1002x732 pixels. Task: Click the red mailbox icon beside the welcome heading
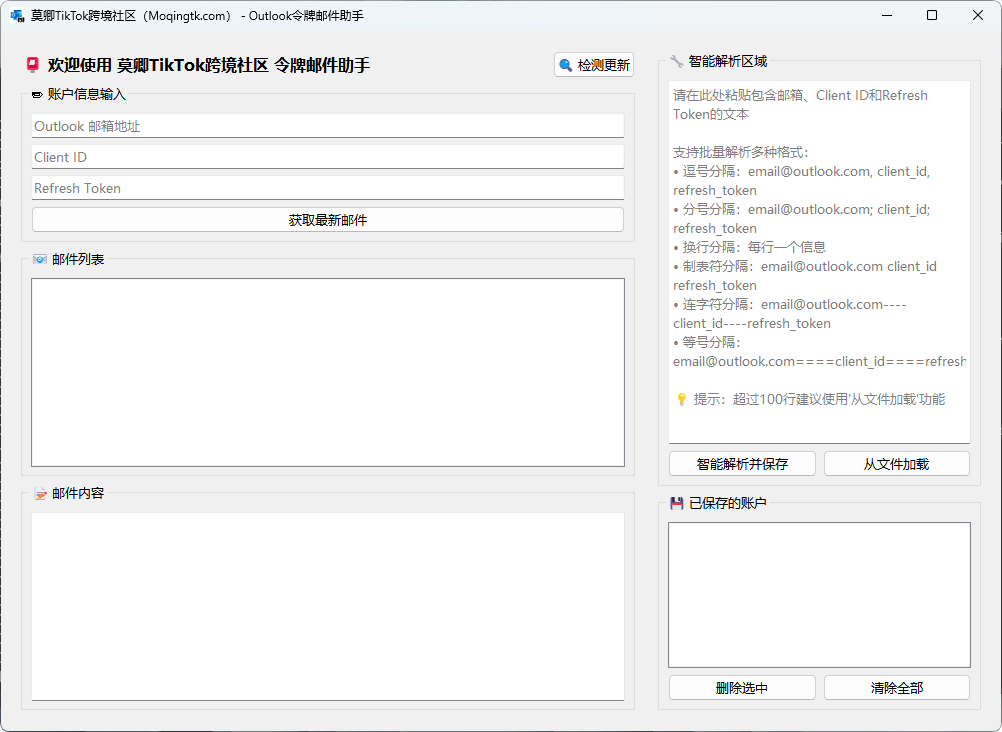coord(33,65)
